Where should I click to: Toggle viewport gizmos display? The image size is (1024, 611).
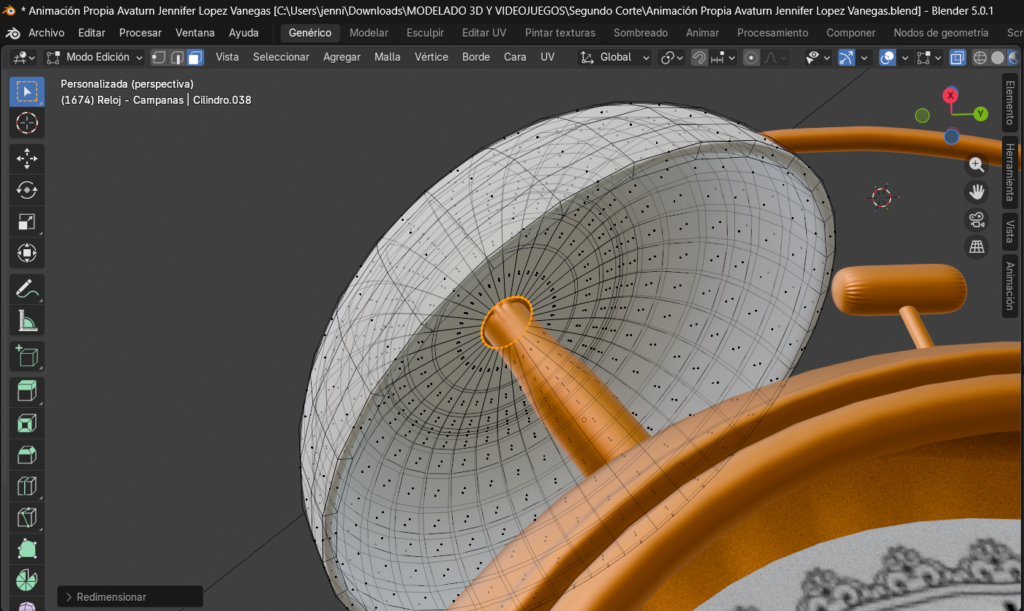[846, 57]
